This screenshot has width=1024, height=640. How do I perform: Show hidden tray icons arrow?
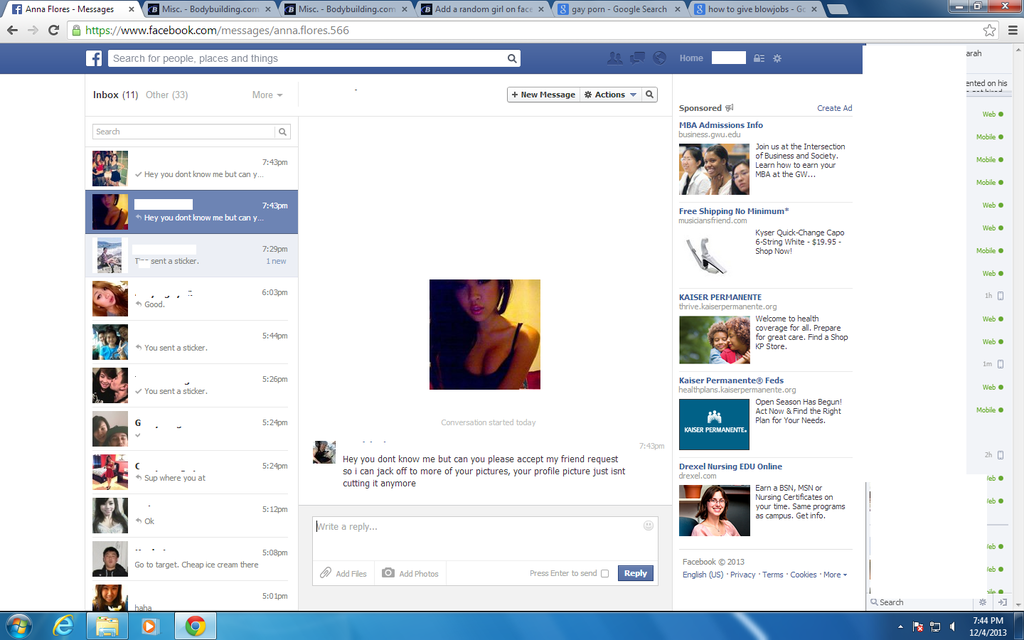pyautogui.click(x=901, y=627)
